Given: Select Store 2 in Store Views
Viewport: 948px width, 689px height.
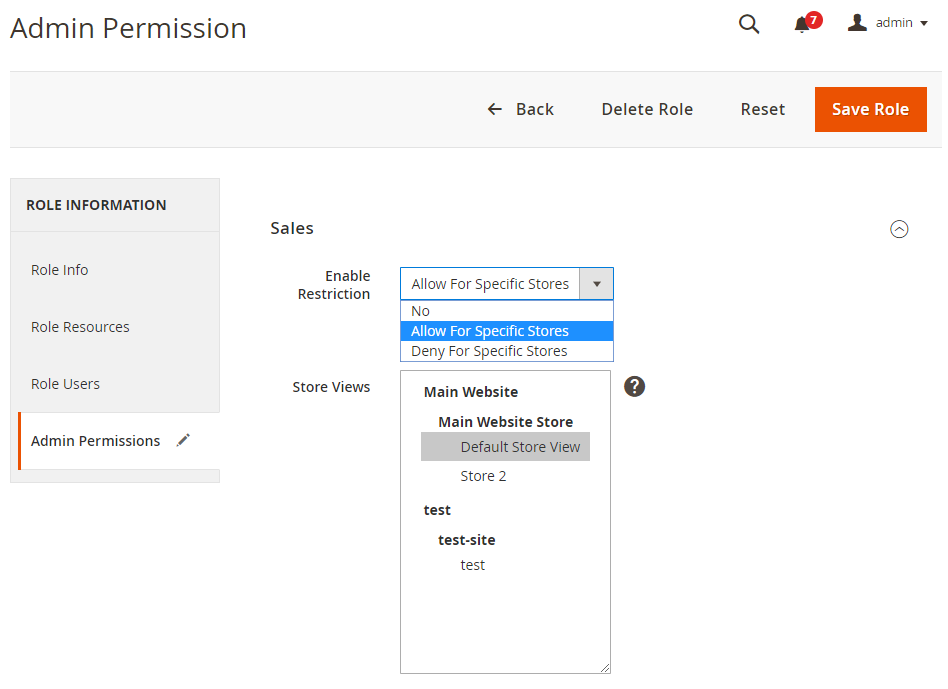Looking at the screenshot, I should coord(483,476).
